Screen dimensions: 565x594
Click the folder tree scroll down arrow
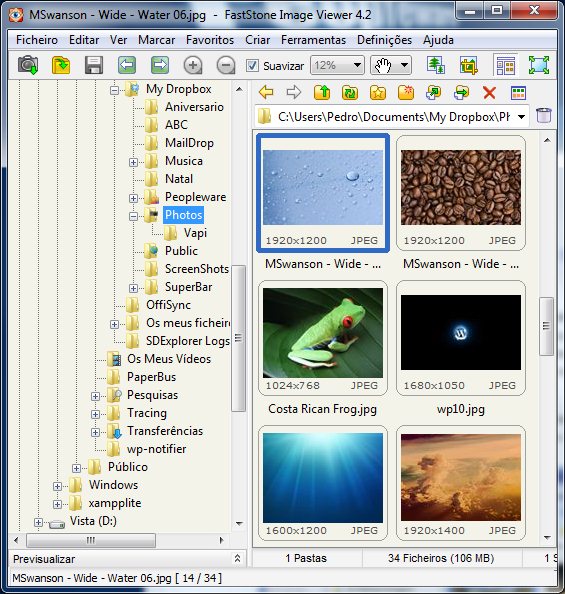(x=239, y=524)
